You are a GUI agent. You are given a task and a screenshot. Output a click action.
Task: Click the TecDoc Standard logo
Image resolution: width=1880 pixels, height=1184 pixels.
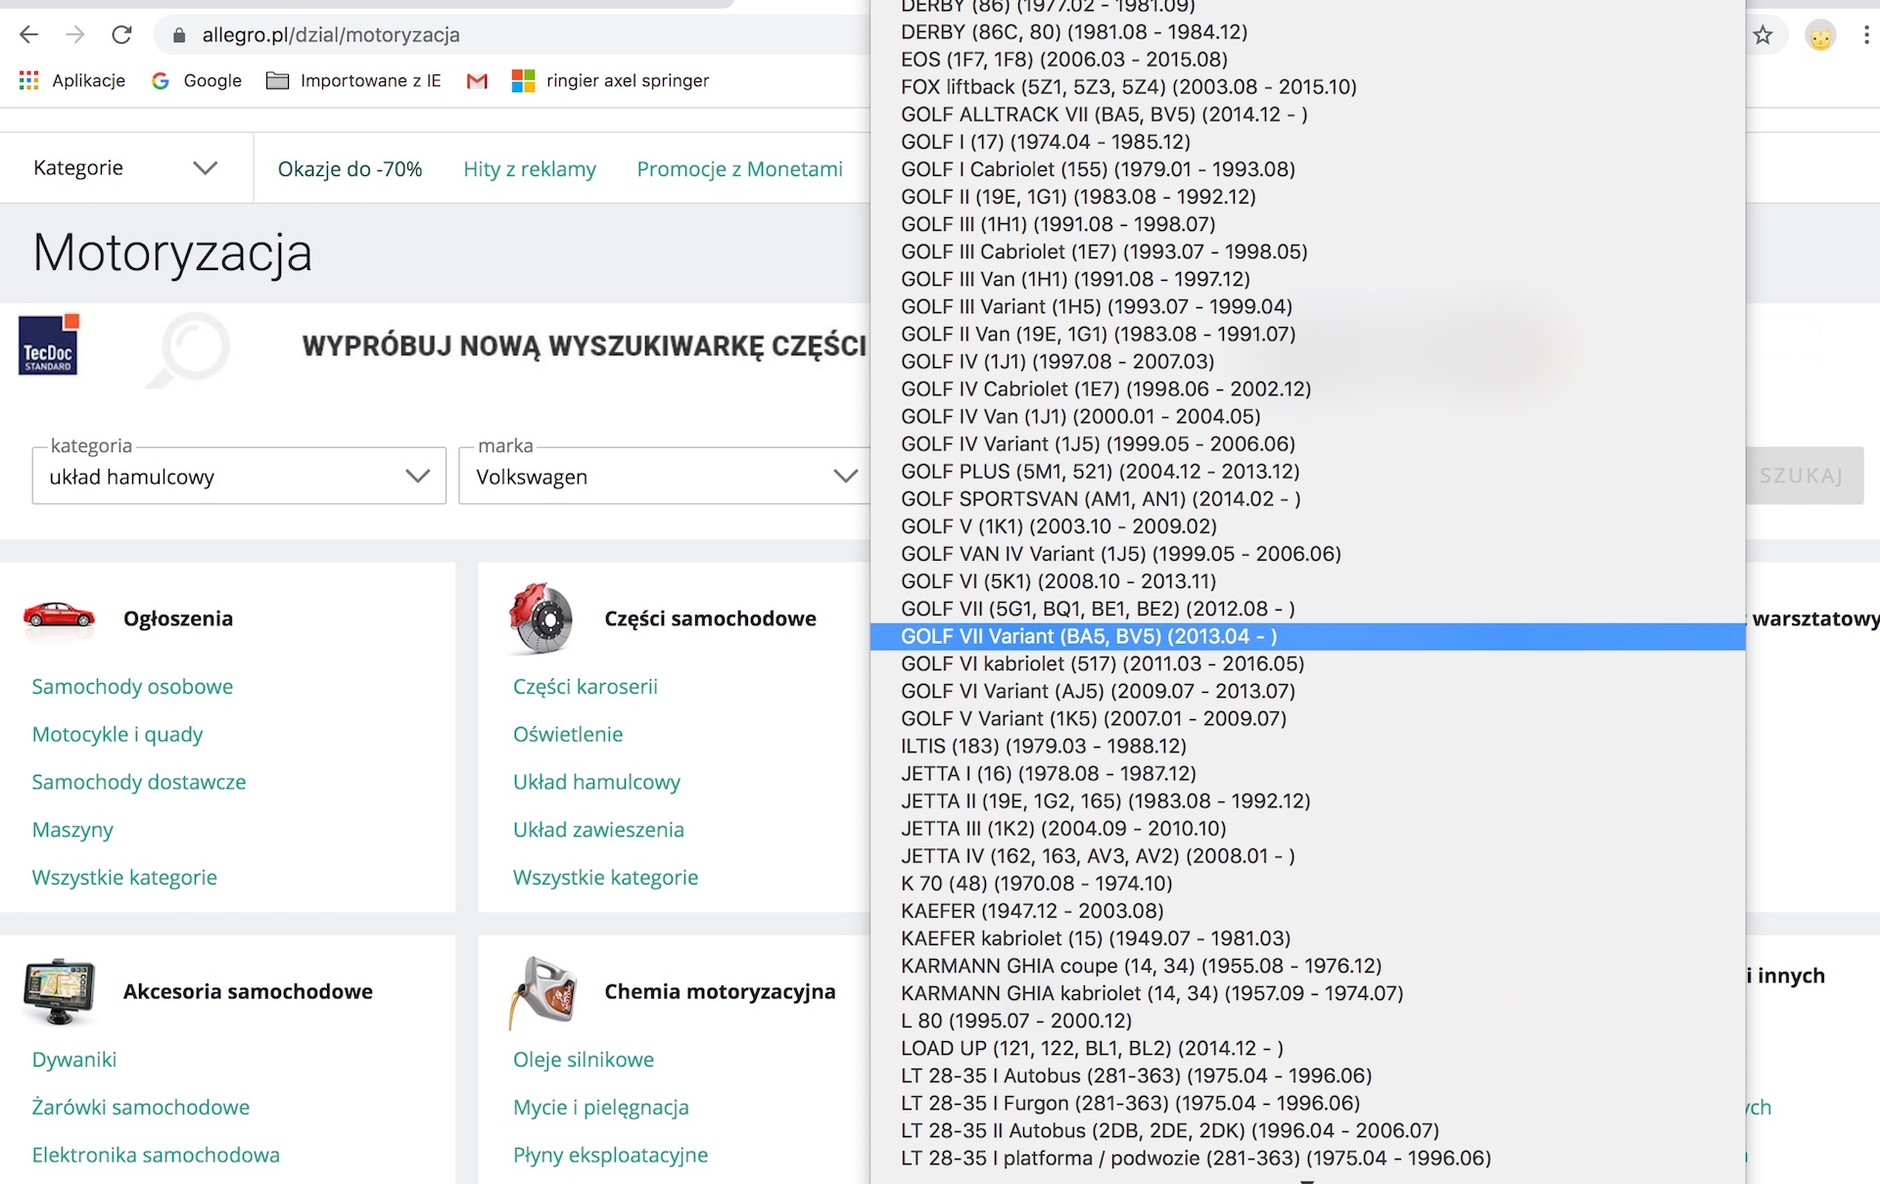(47, 346)
